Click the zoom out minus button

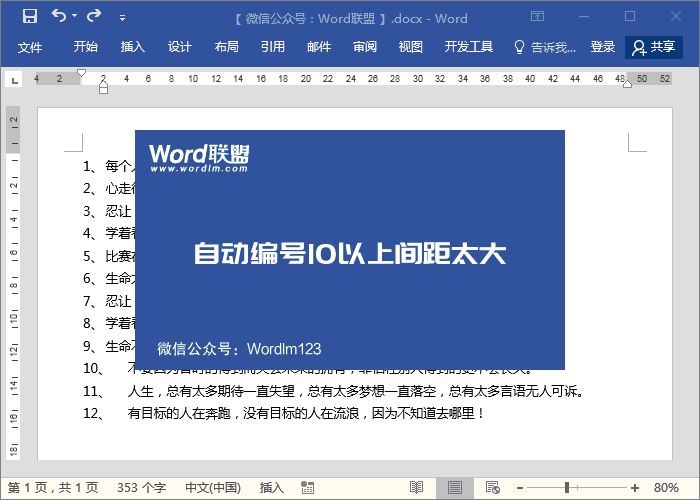pos(520,488)
